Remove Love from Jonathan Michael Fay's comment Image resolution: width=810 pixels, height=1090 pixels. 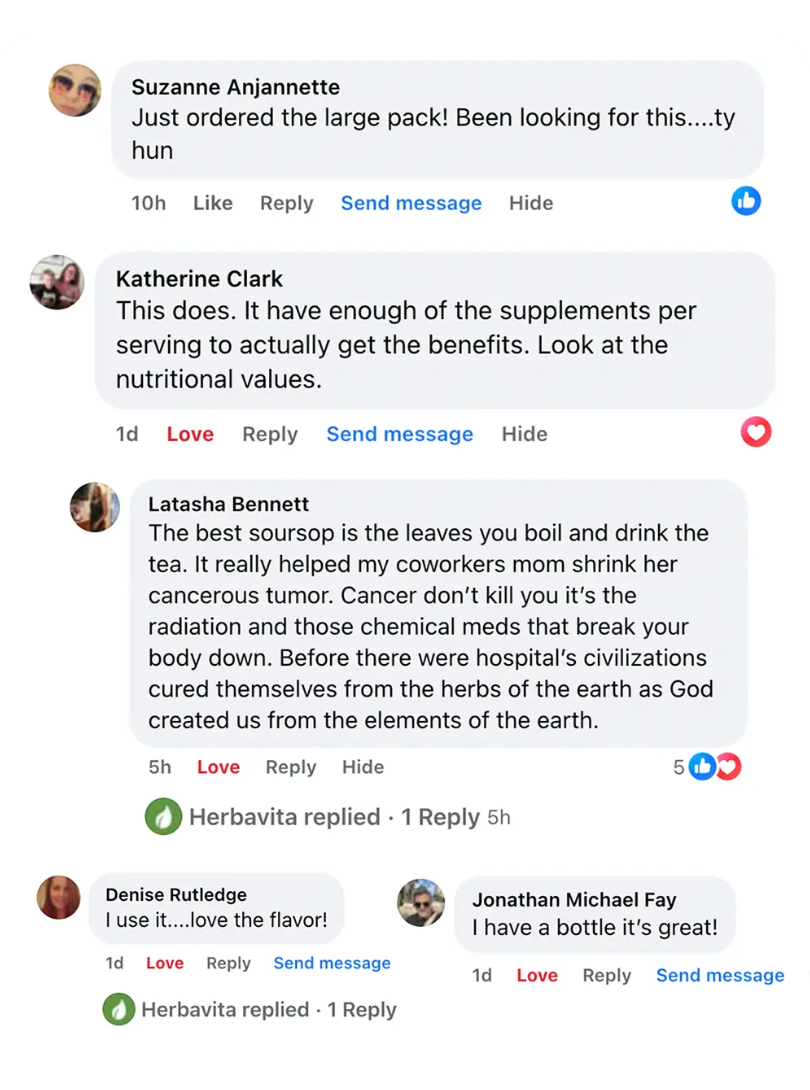click(x=537, y=975)
